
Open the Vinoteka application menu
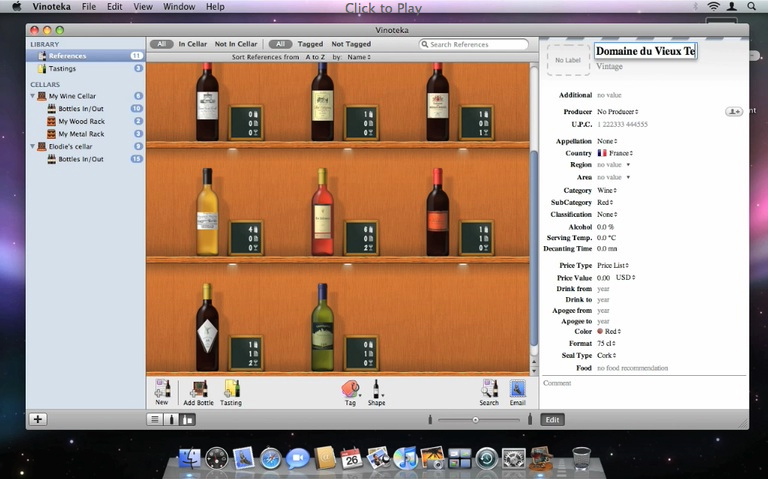pos(51,6)
